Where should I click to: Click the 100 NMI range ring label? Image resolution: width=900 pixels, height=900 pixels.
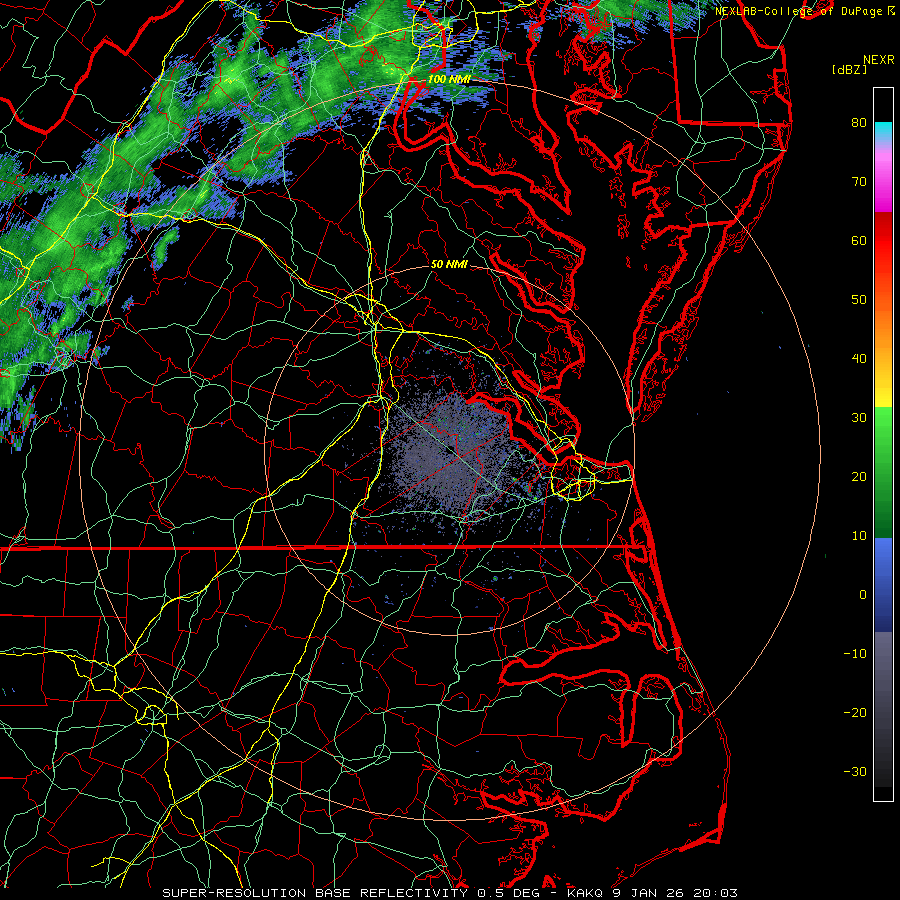coord(449,79)
